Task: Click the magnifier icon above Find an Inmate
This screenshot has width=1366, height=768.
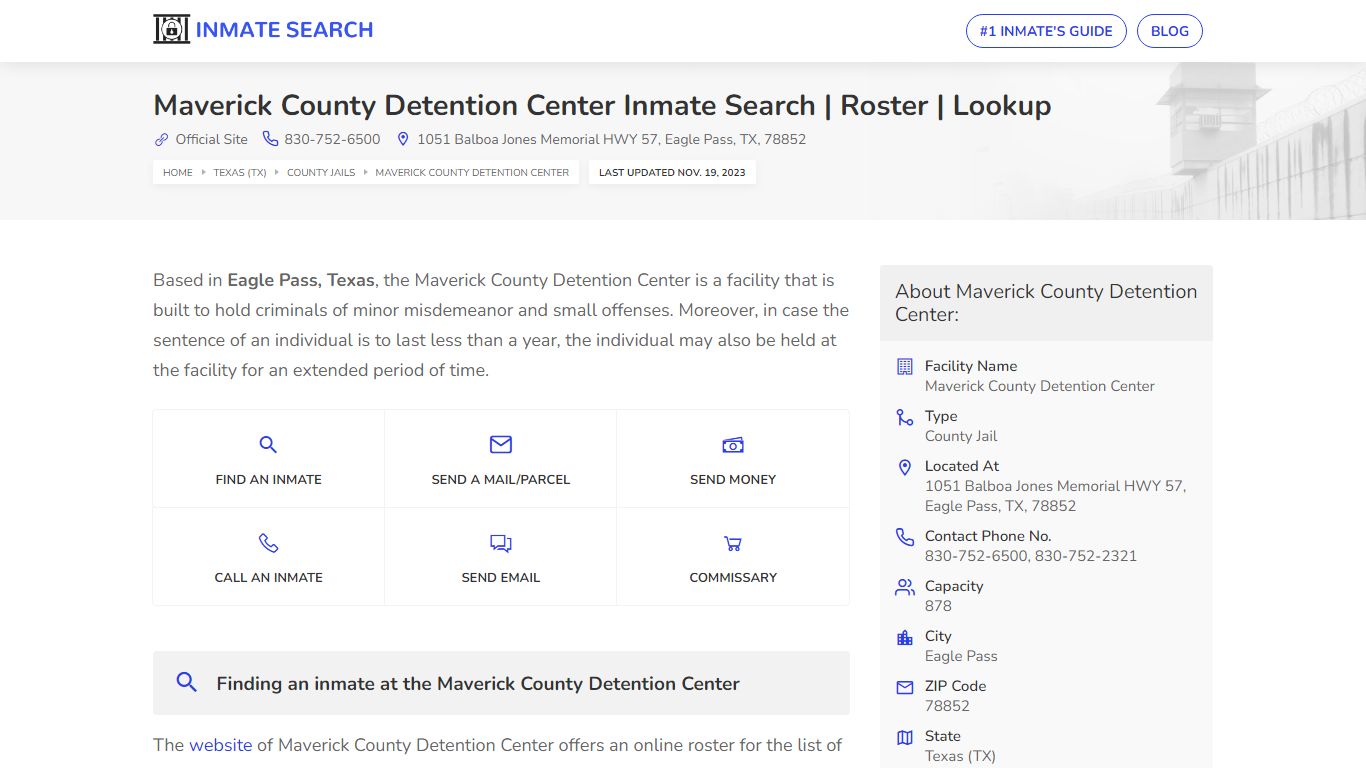Action: point(268,445)
